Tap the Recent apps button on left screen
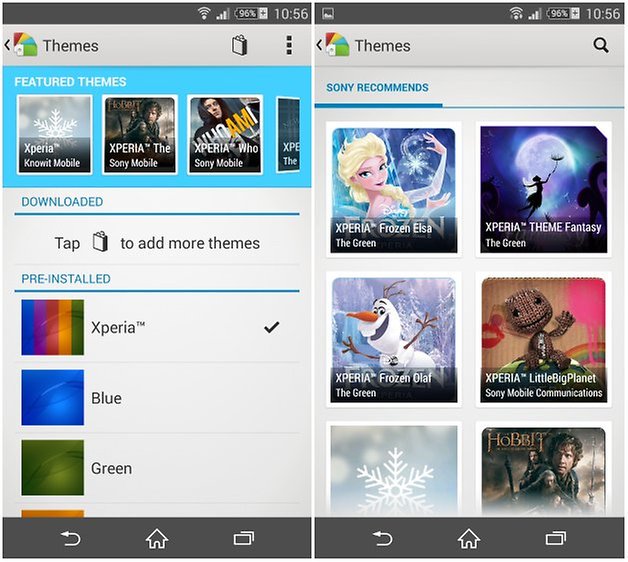This screenshot has width=628, height=562. (244, 539)
